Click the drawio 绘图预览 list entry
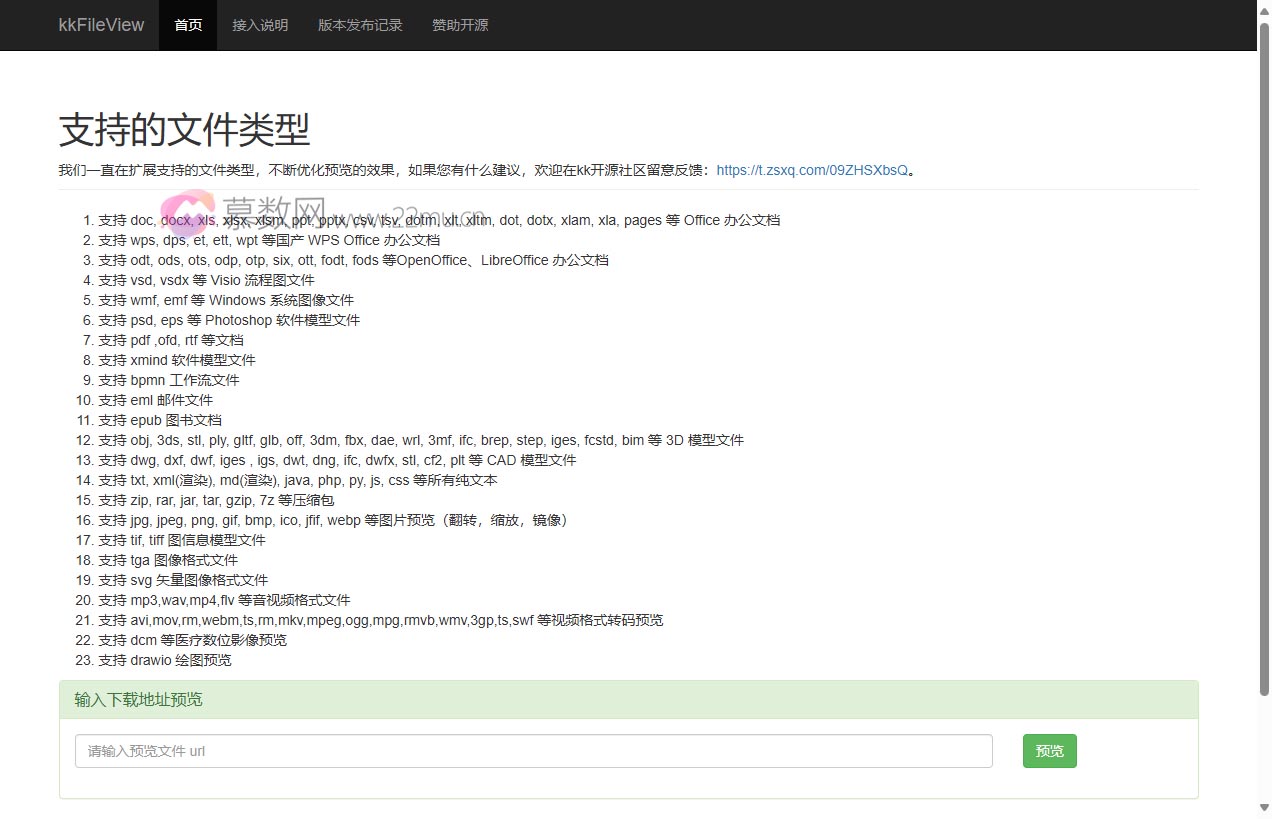This screenshot has height=819, width=1272. 164,660
